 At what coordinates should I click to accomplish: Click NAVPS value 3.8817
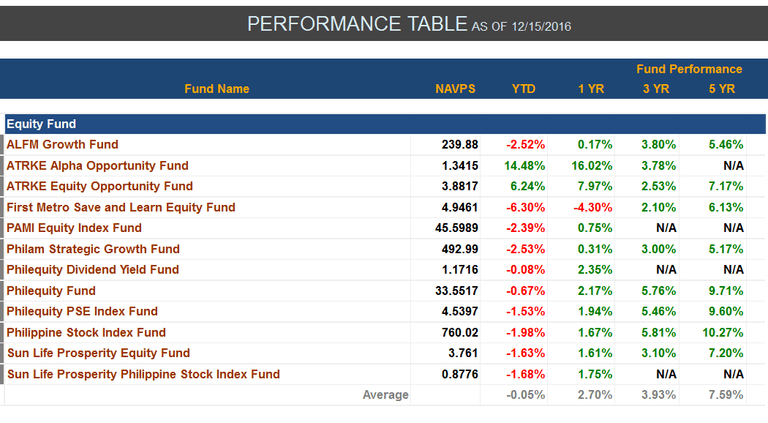pyautogui.click(x=459, y=186)
